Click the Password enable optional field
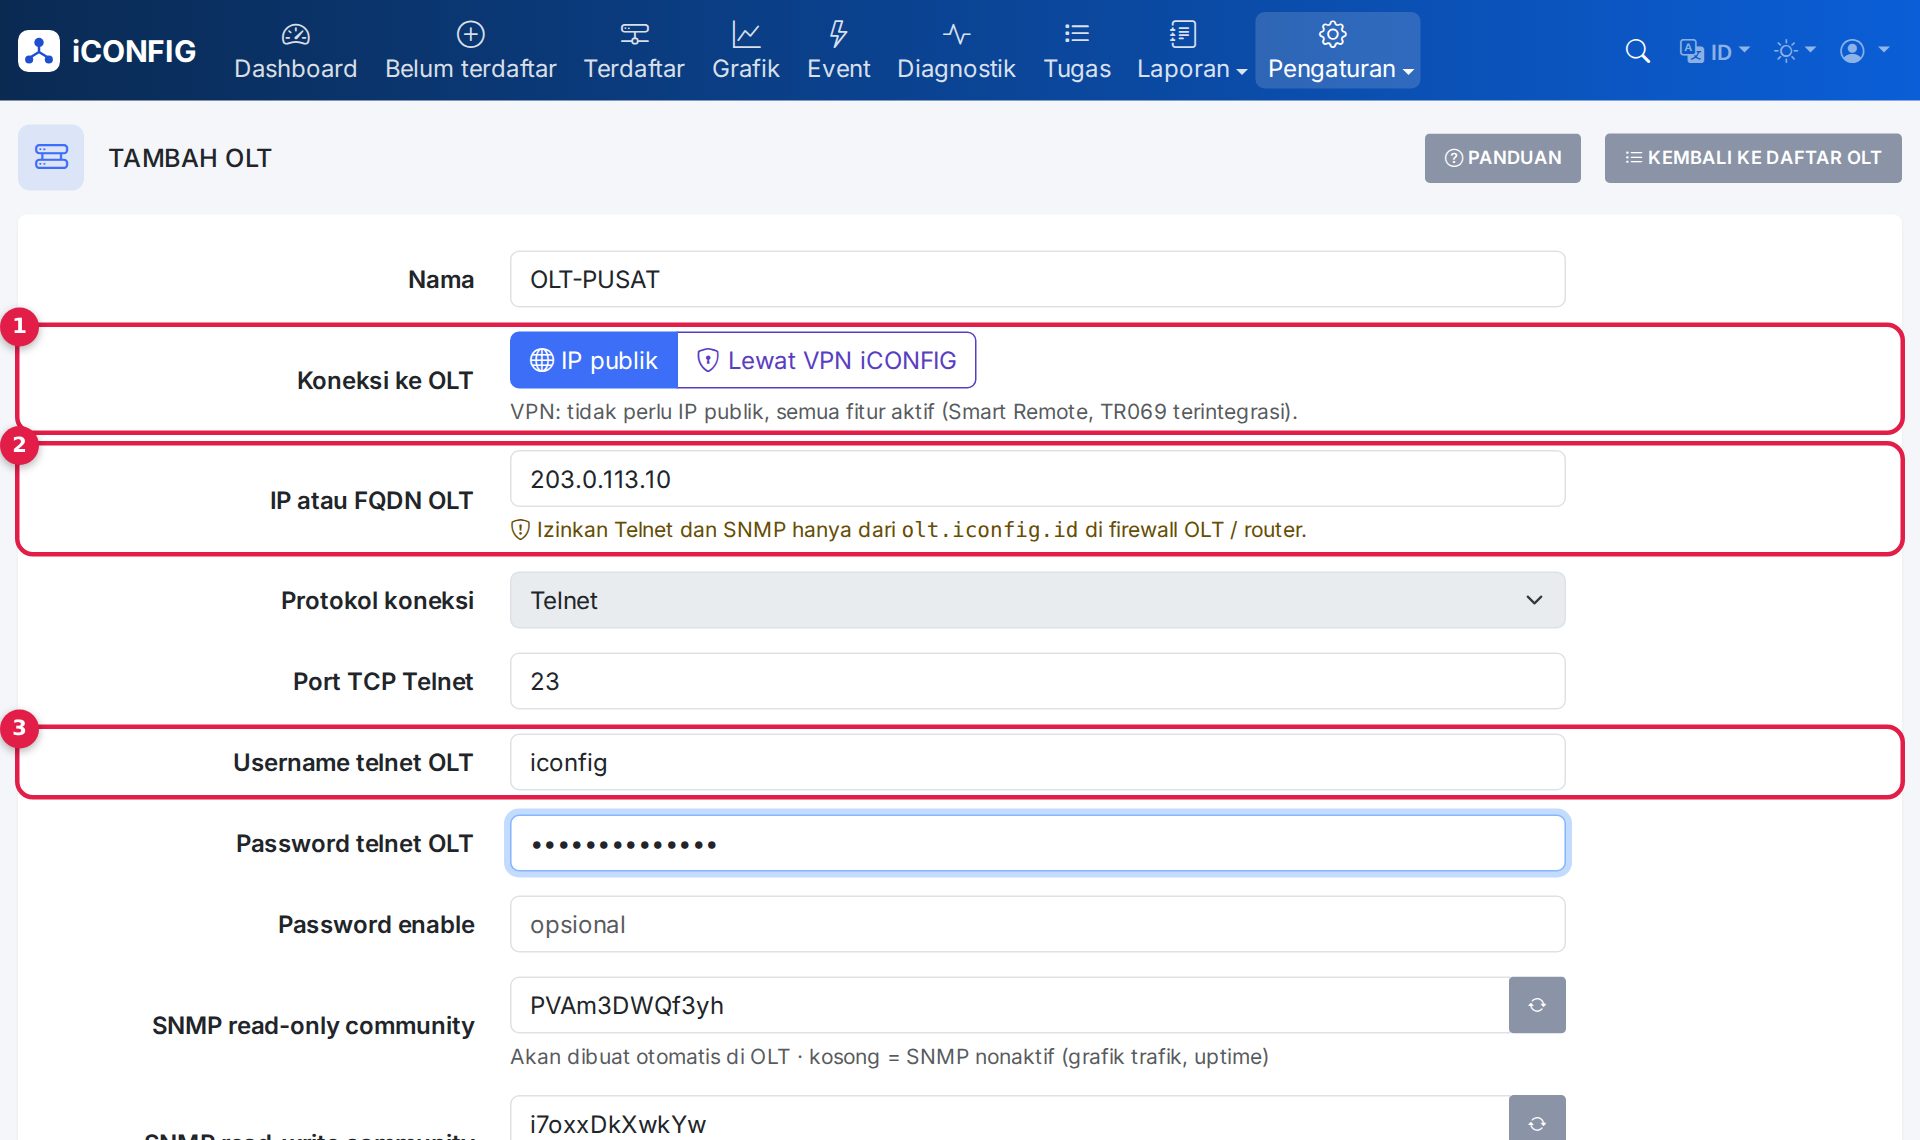 point(1037,924)
